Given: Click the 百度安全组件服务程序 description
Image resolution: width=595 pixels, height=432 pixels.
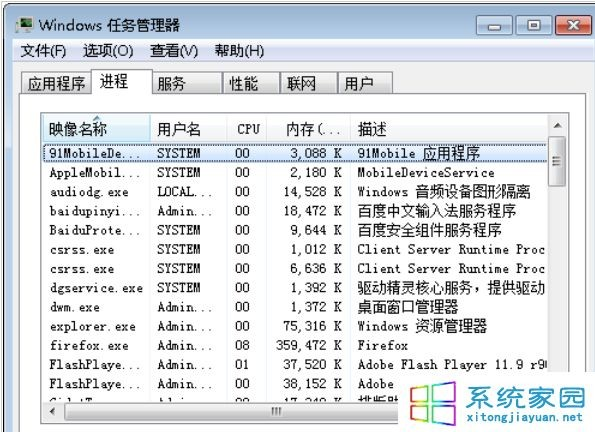Looking at the screenshot, I should [x=430, y=230].
